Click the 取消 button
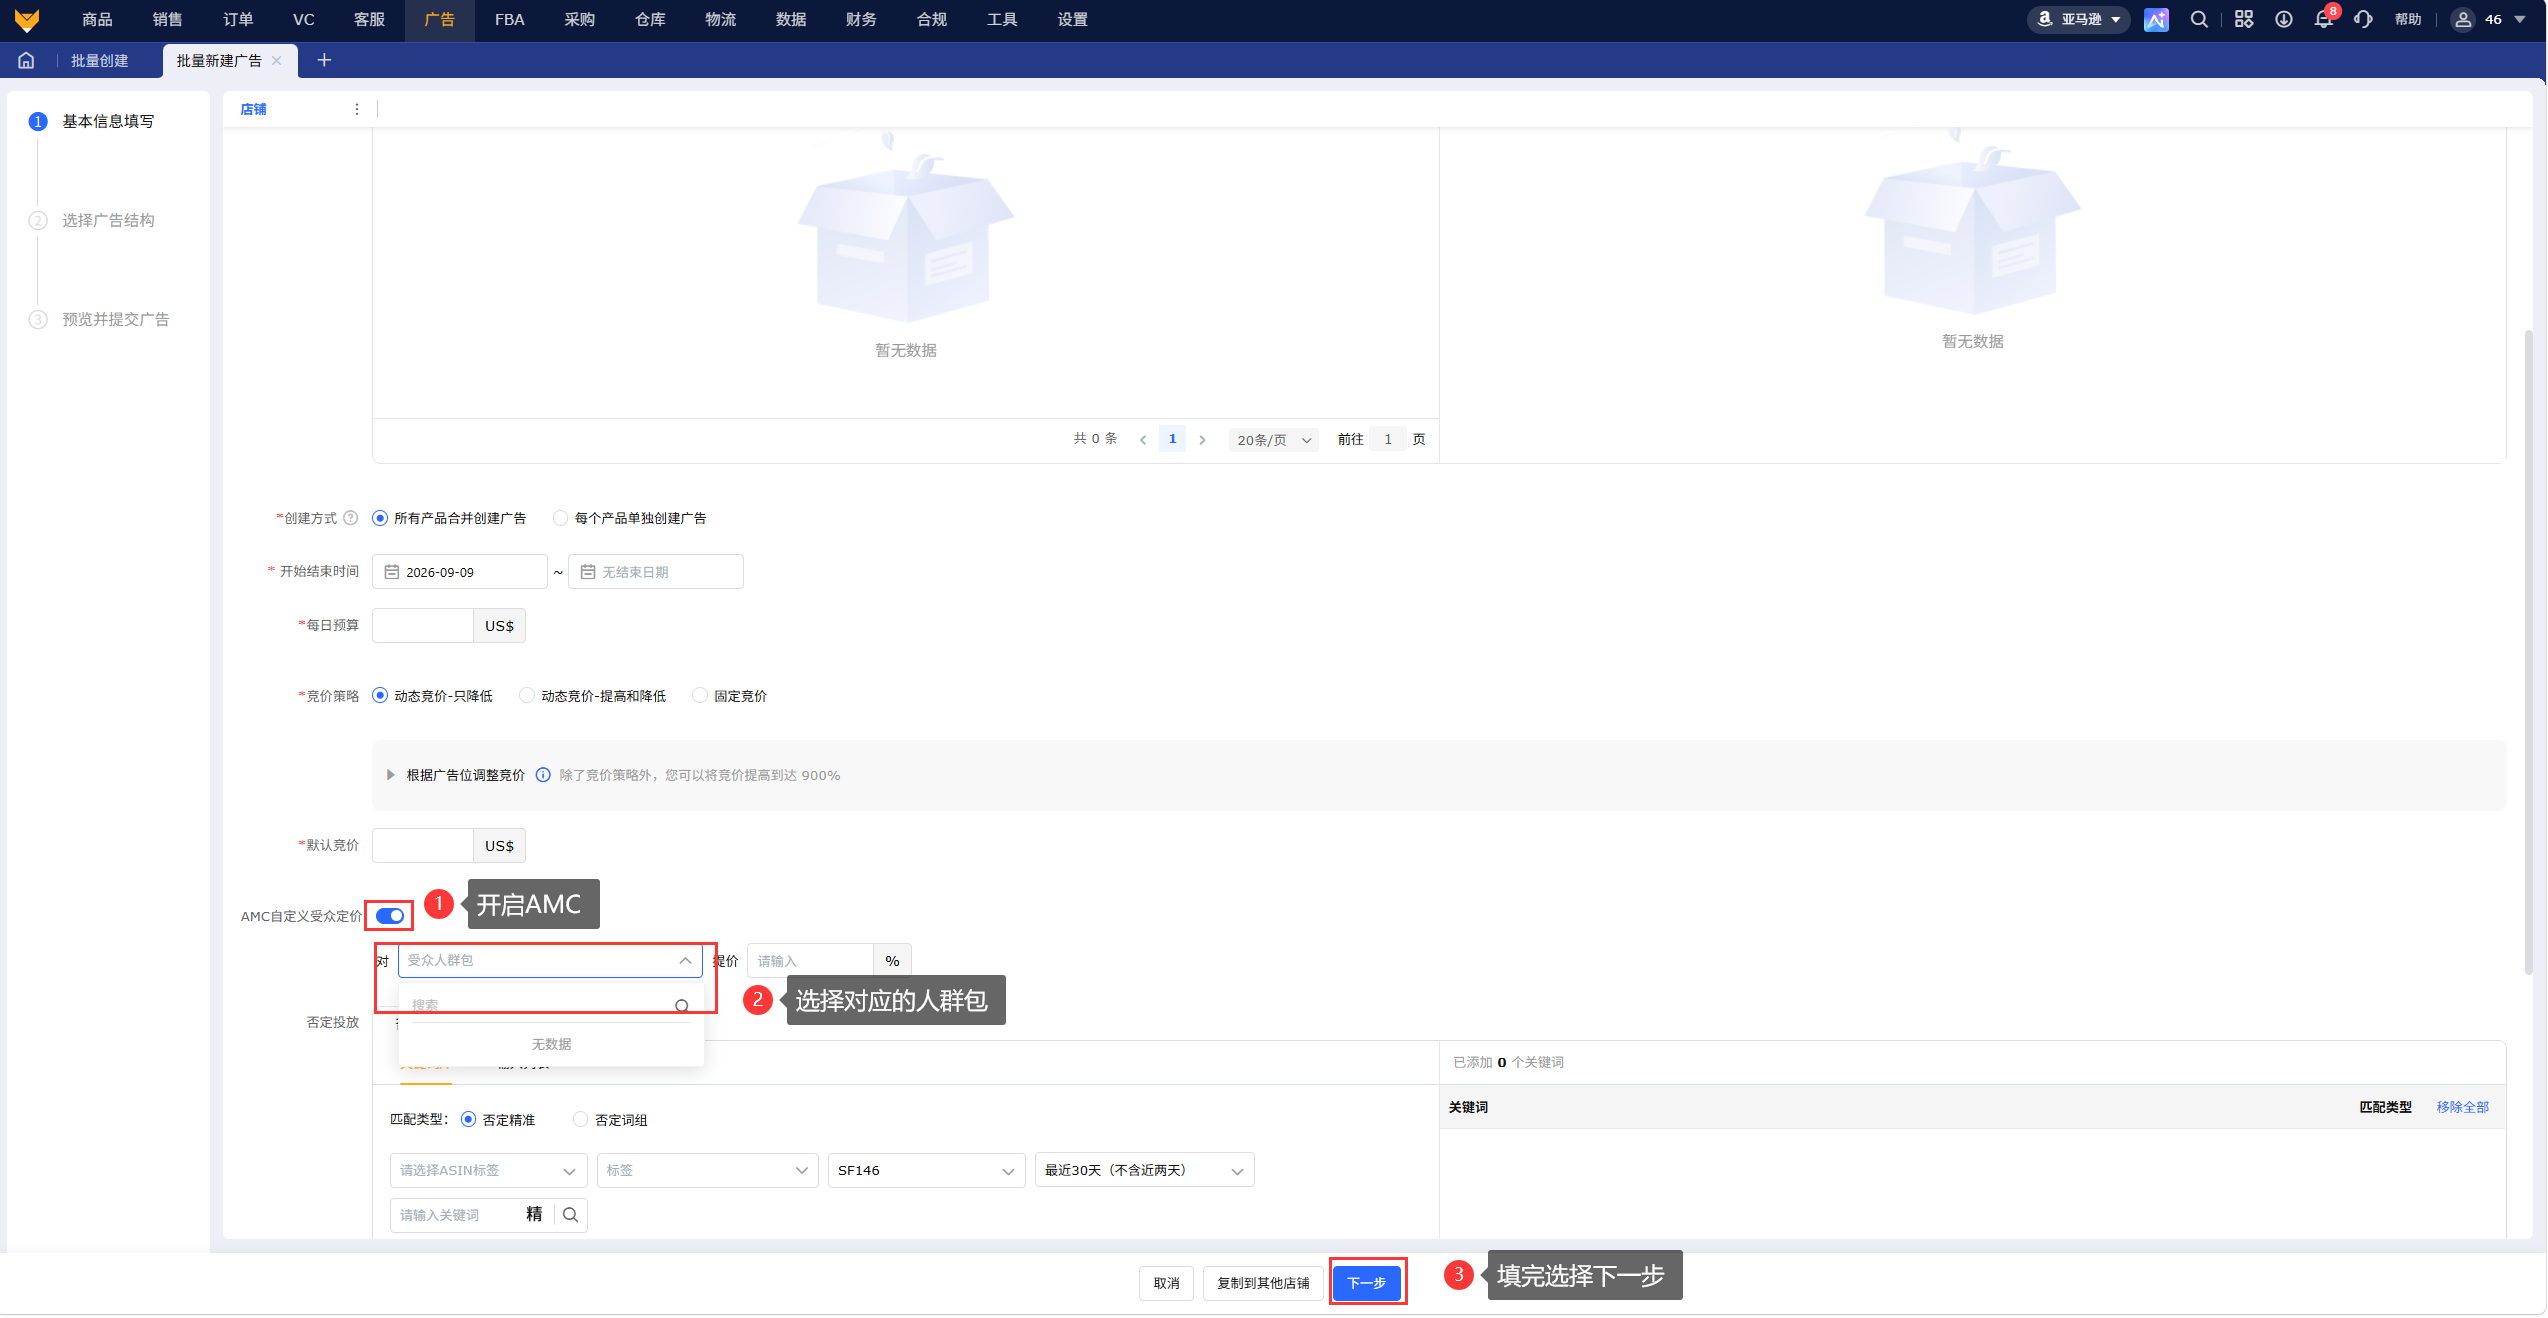 1166,1283
